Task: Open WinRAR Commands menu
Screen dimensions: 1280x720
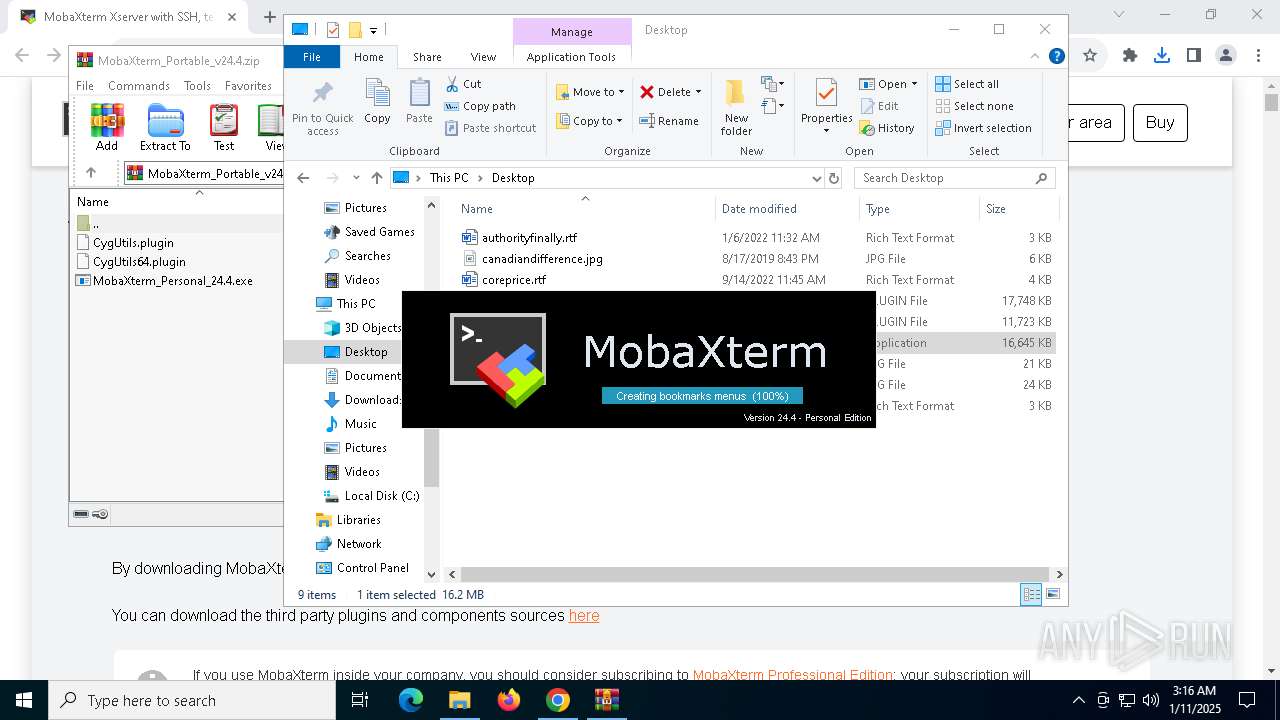Action: click(x=139, y=86)
